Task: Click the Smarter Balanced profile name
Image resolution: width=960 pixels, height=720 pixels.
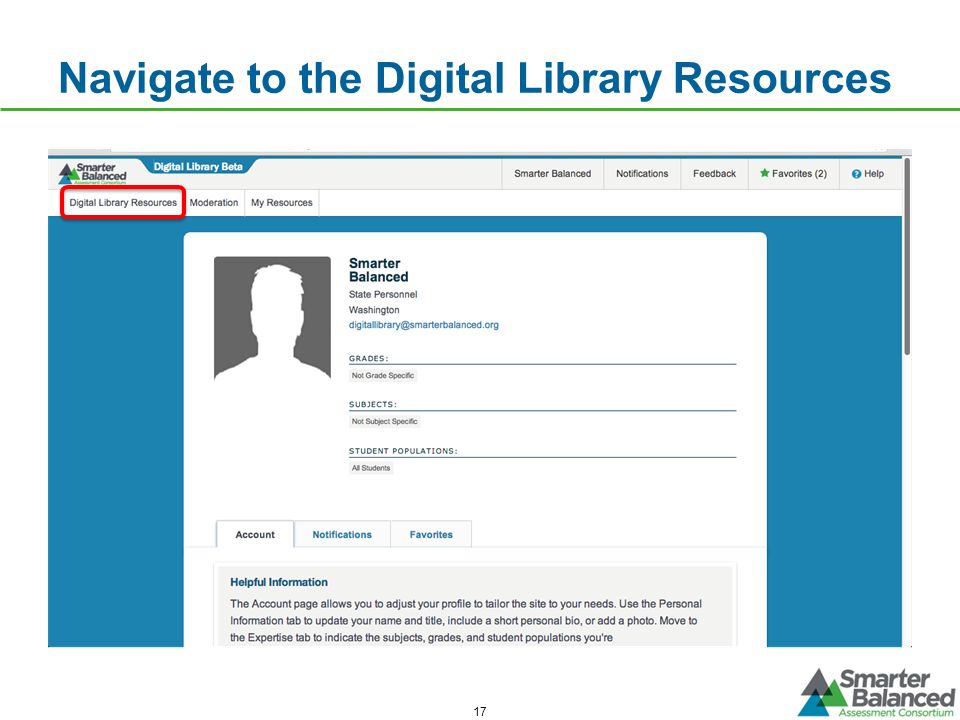Action: 378,270
